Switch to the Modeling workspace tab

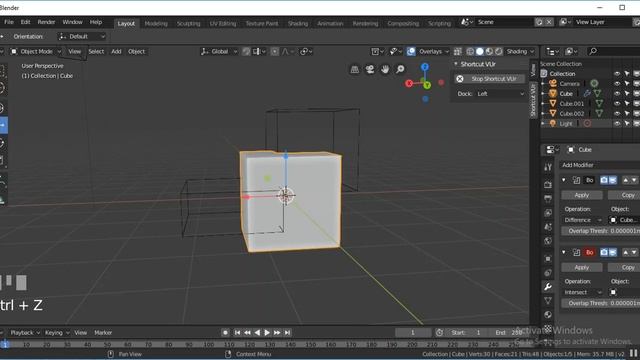156,23
